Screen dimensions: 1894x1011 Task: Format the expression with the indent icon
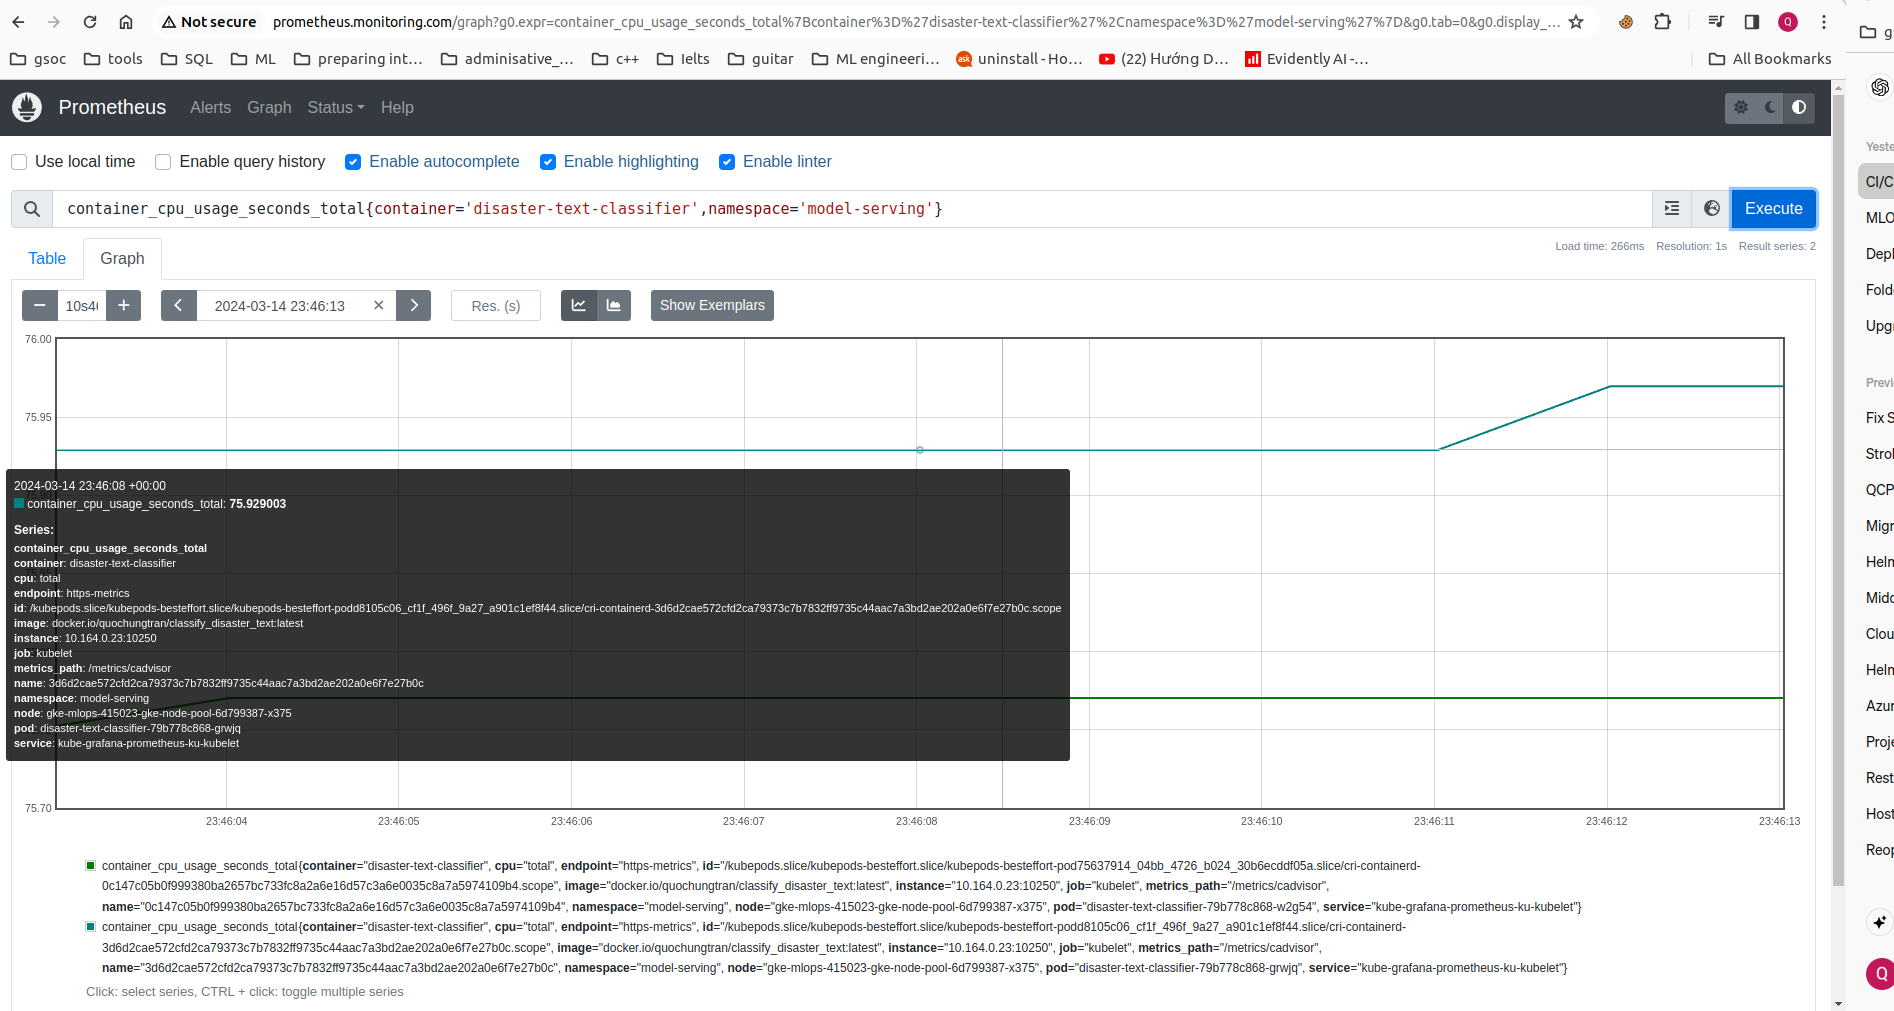1672,209
